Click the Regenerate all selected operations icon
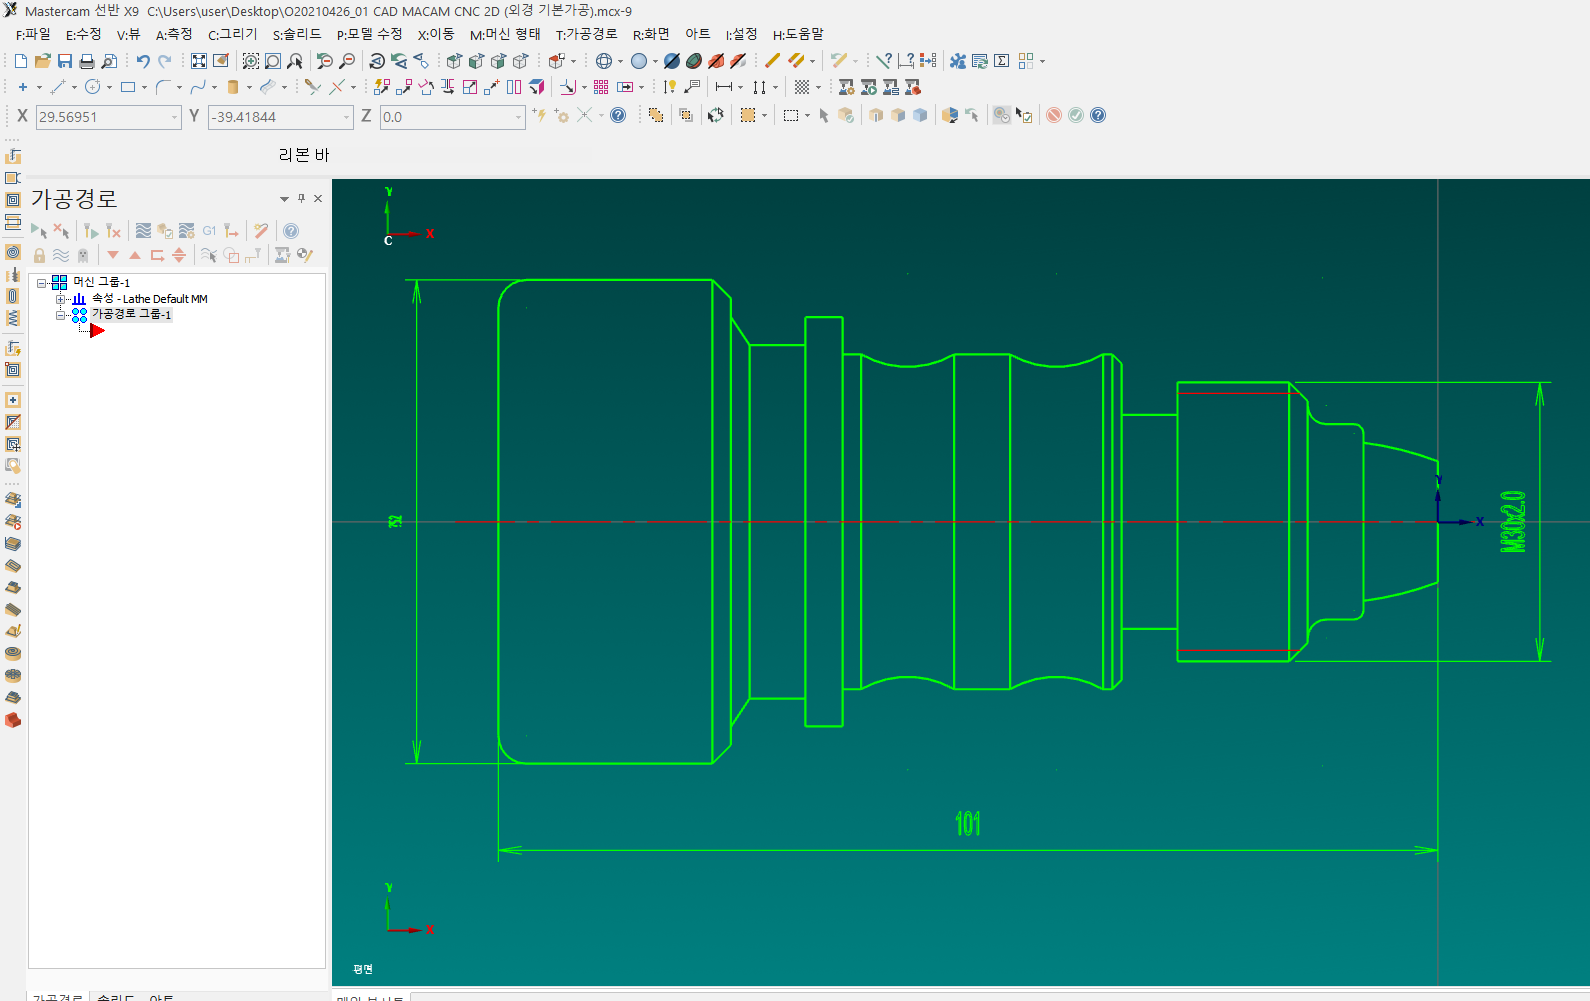Screen dimensions: 1590x1001 pos(90,231)
